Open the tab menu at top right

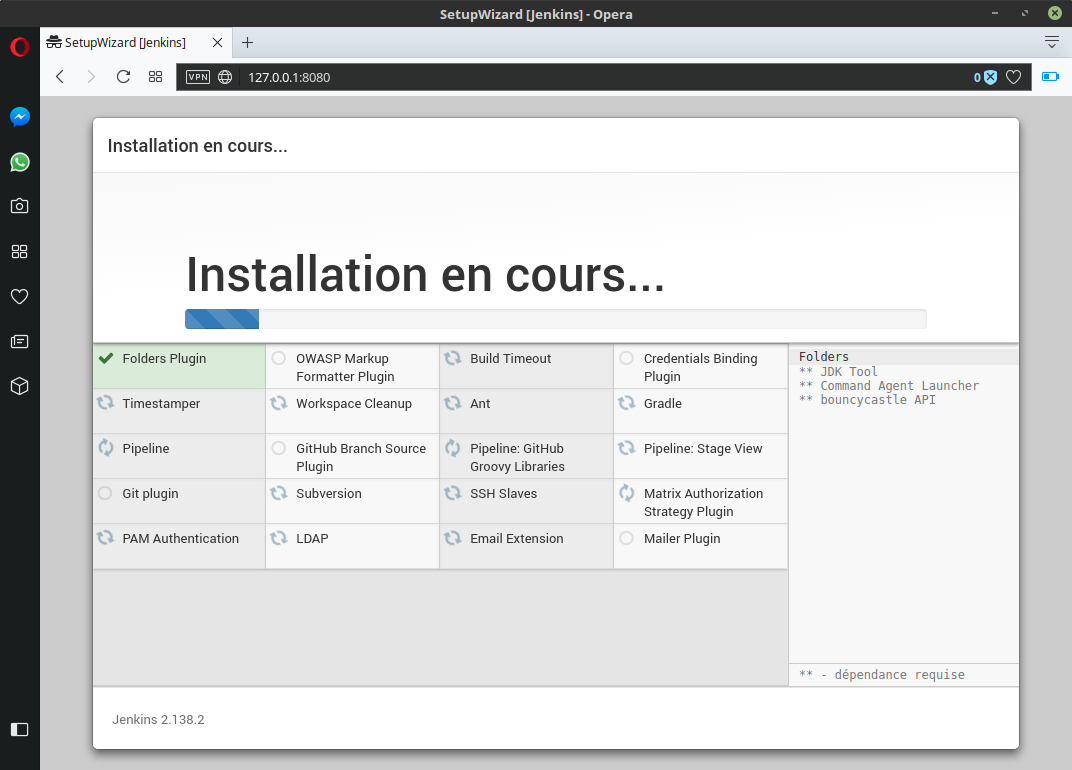(1051, 42)
